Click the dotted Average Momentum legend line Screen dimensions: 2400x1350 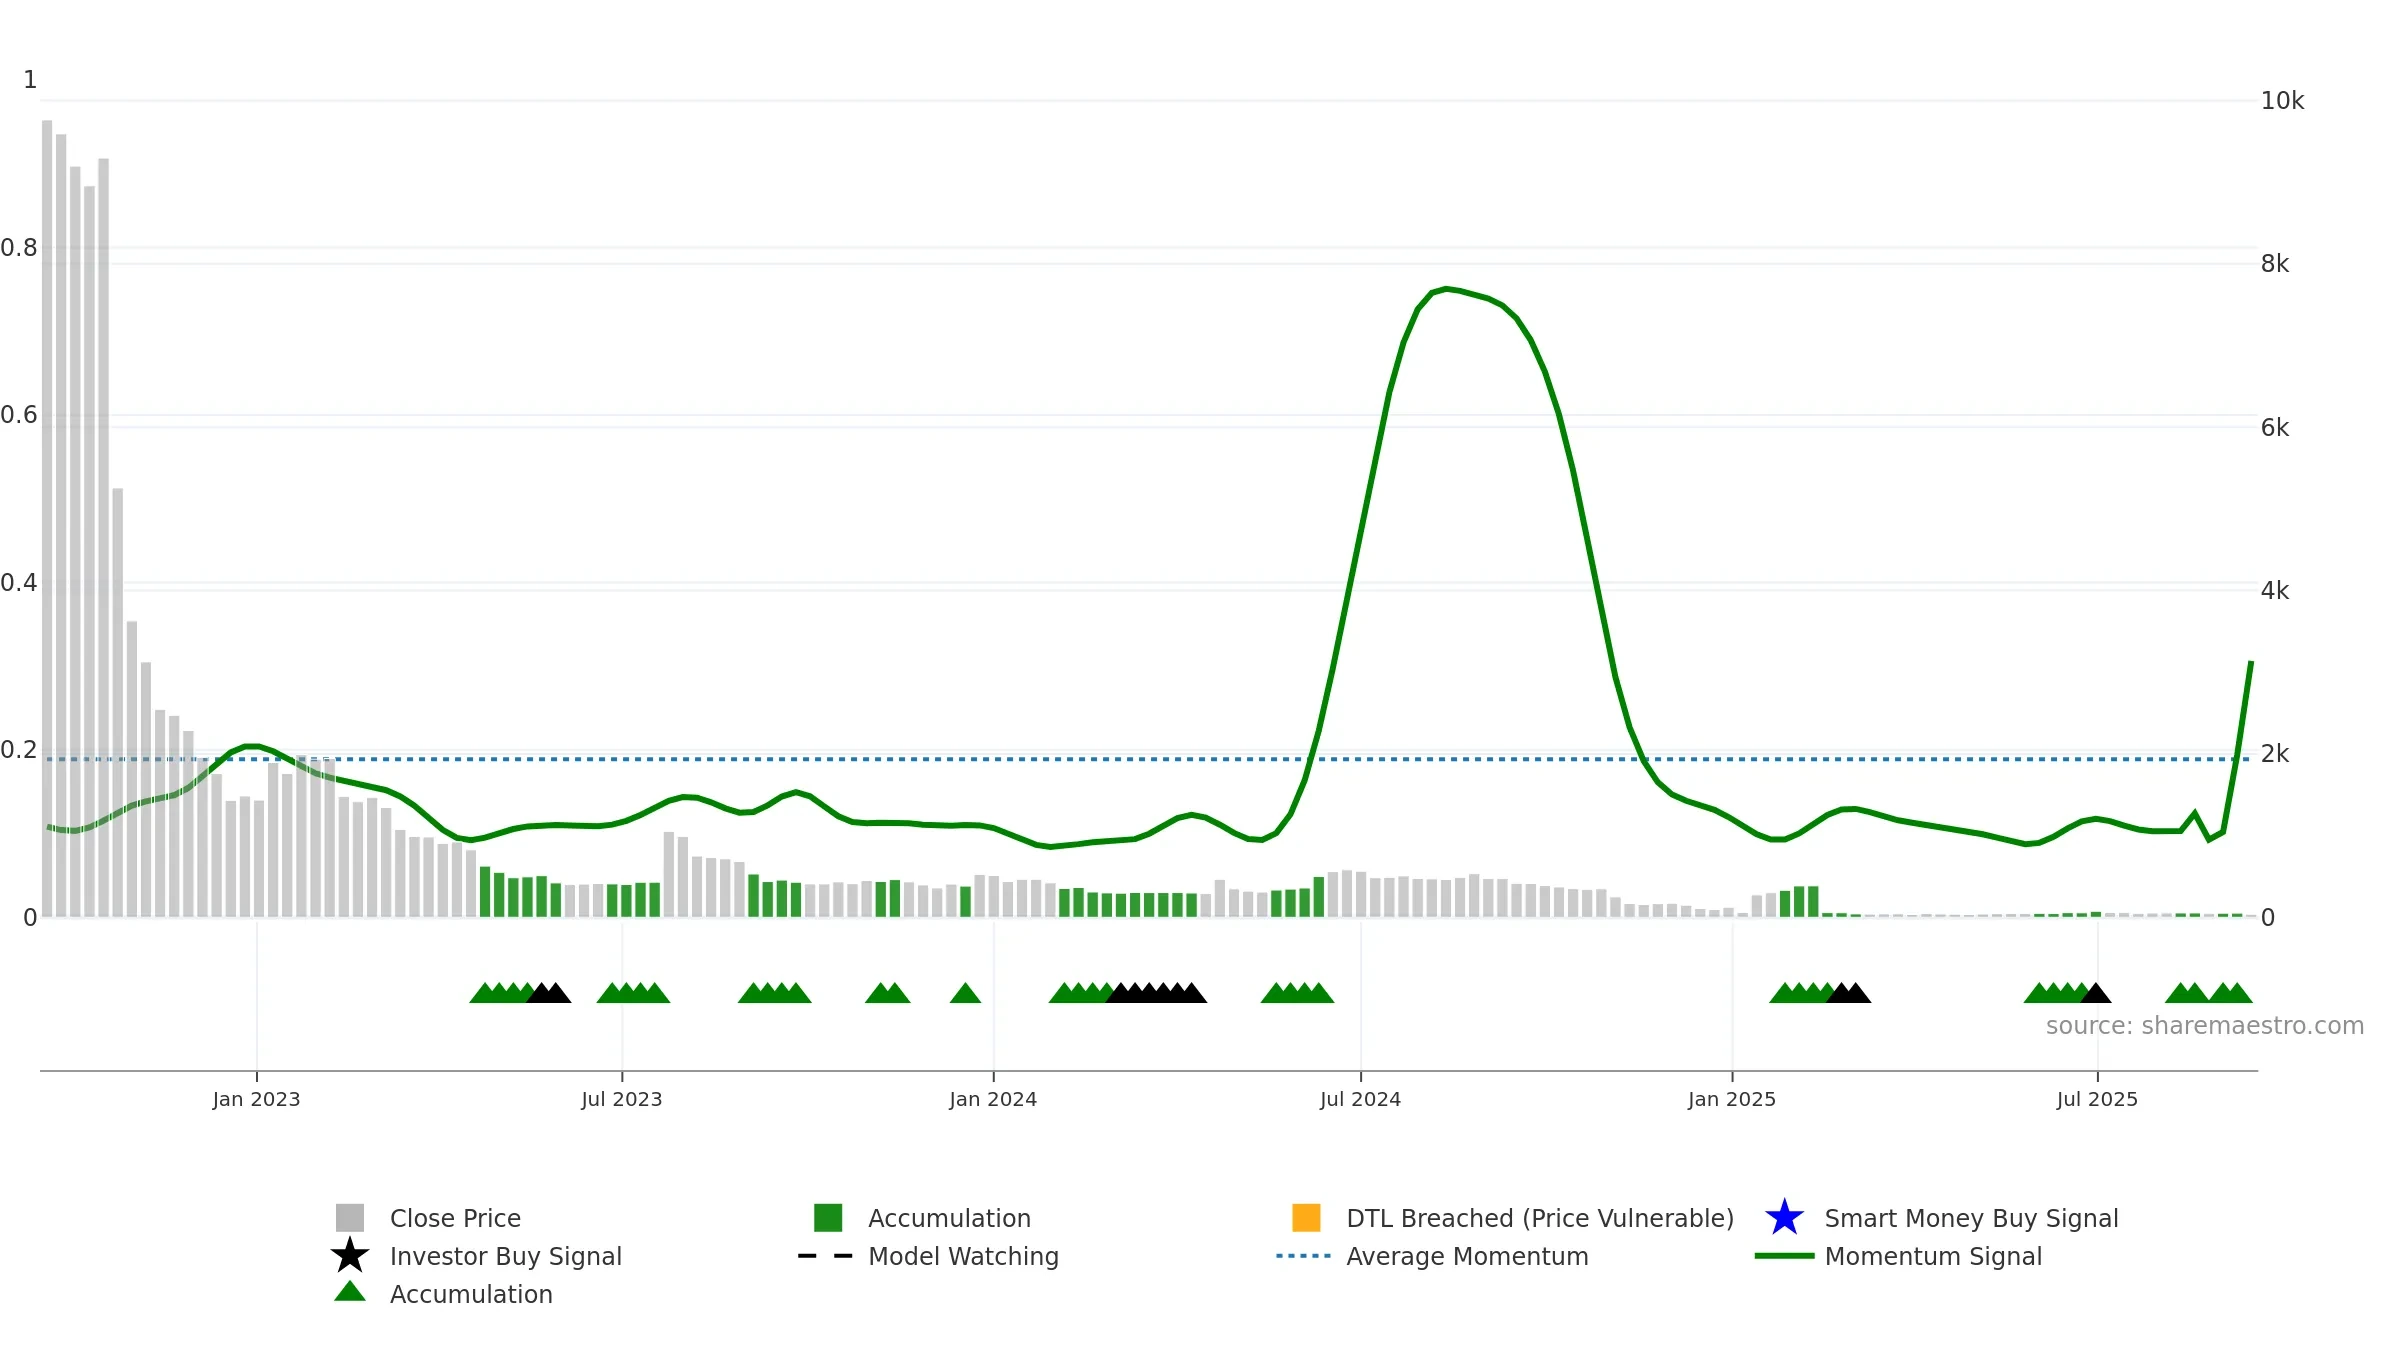click(x=1304, y=1256)
